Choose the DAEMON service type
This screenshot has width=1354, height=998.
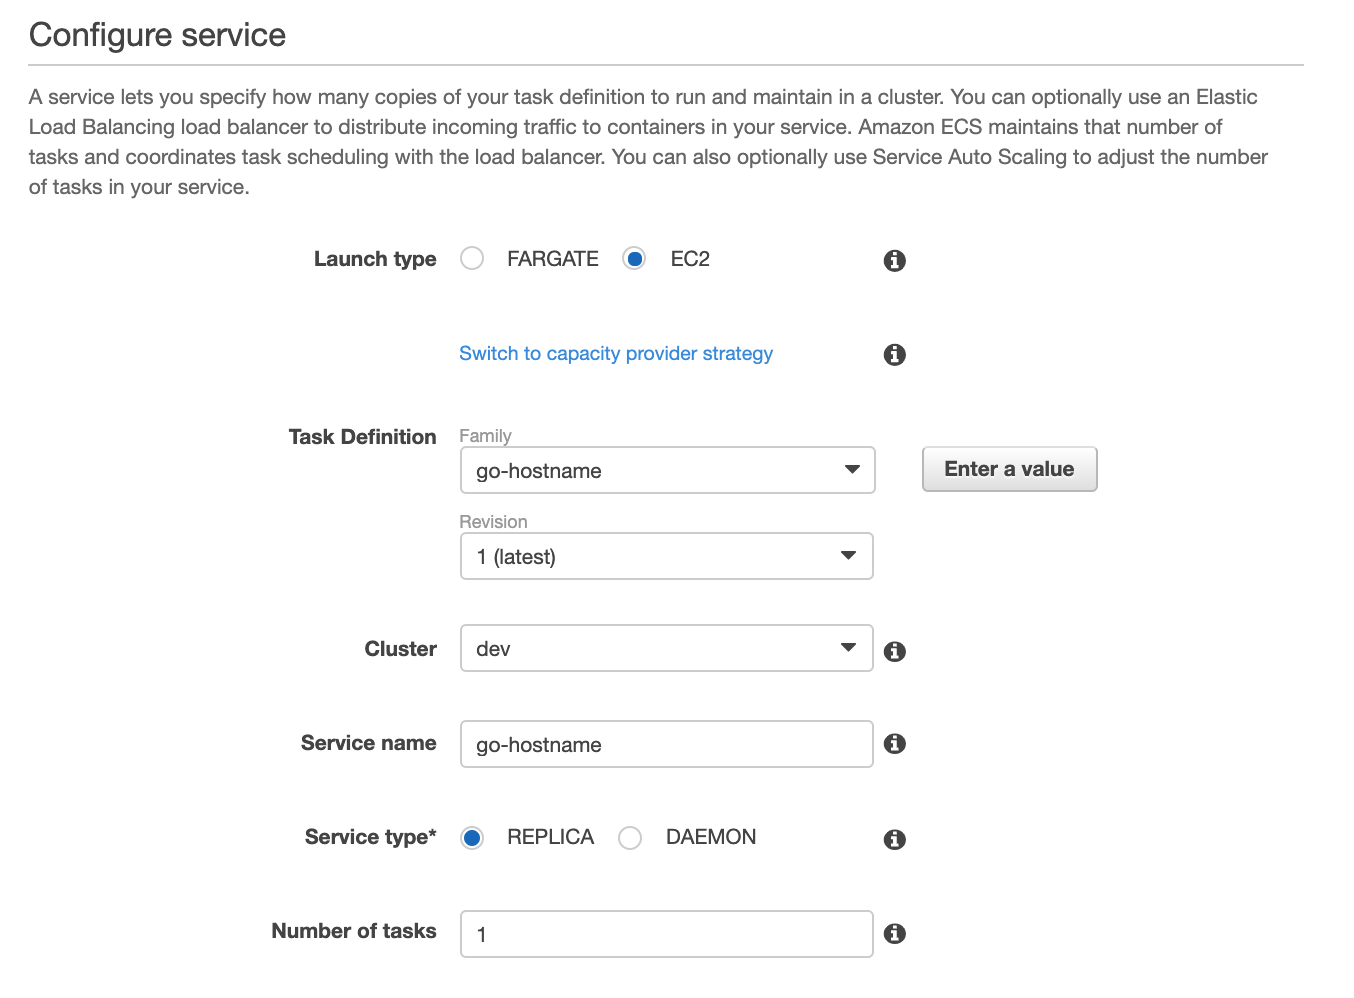630,837
